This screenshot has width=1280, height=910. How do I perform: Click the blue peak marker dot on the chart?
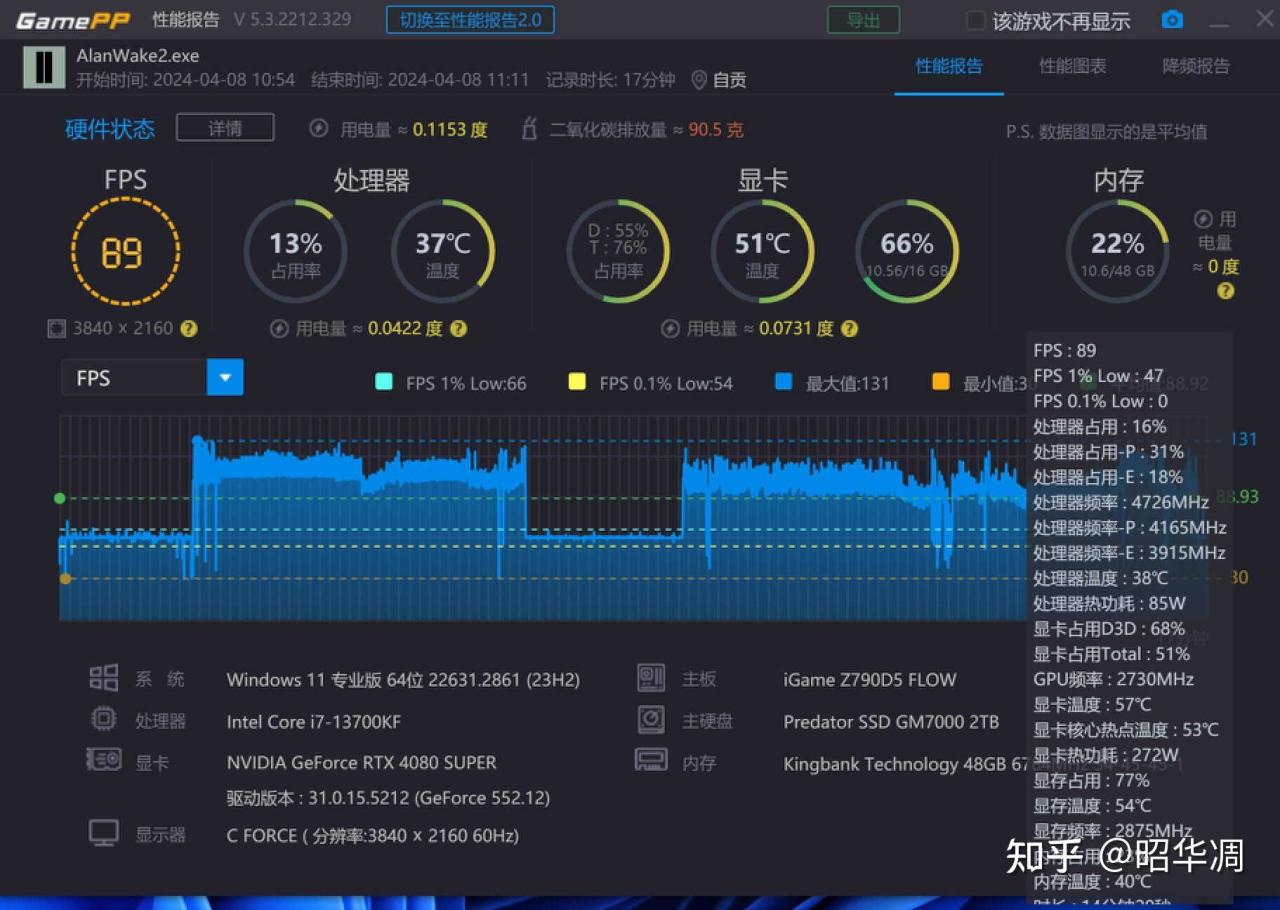197,440
